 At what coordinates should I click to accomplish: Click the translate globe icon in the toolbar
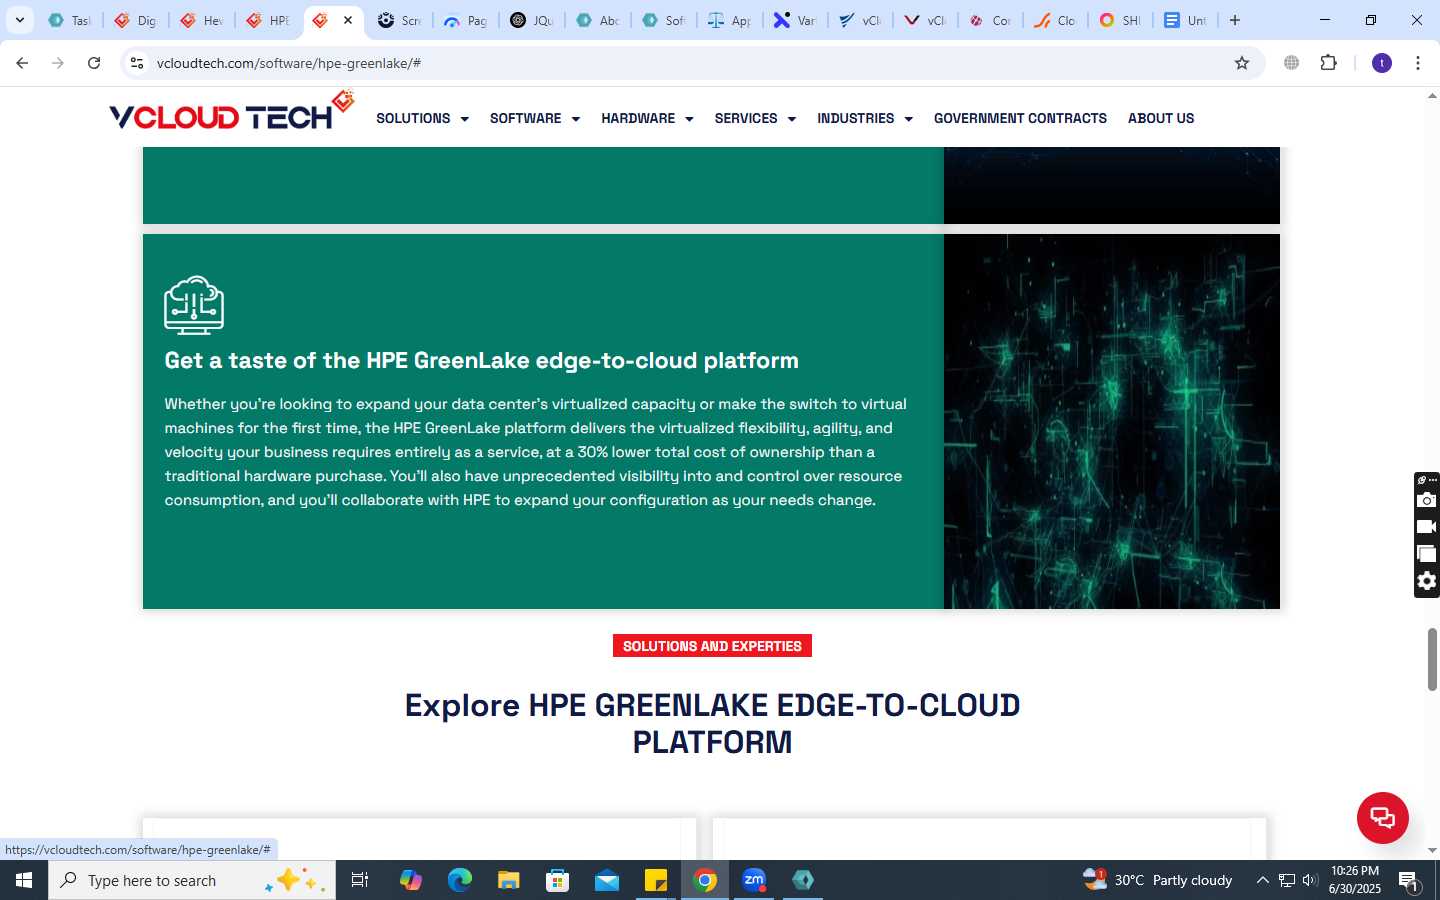pyautogui.click(x=1292, y=63)
